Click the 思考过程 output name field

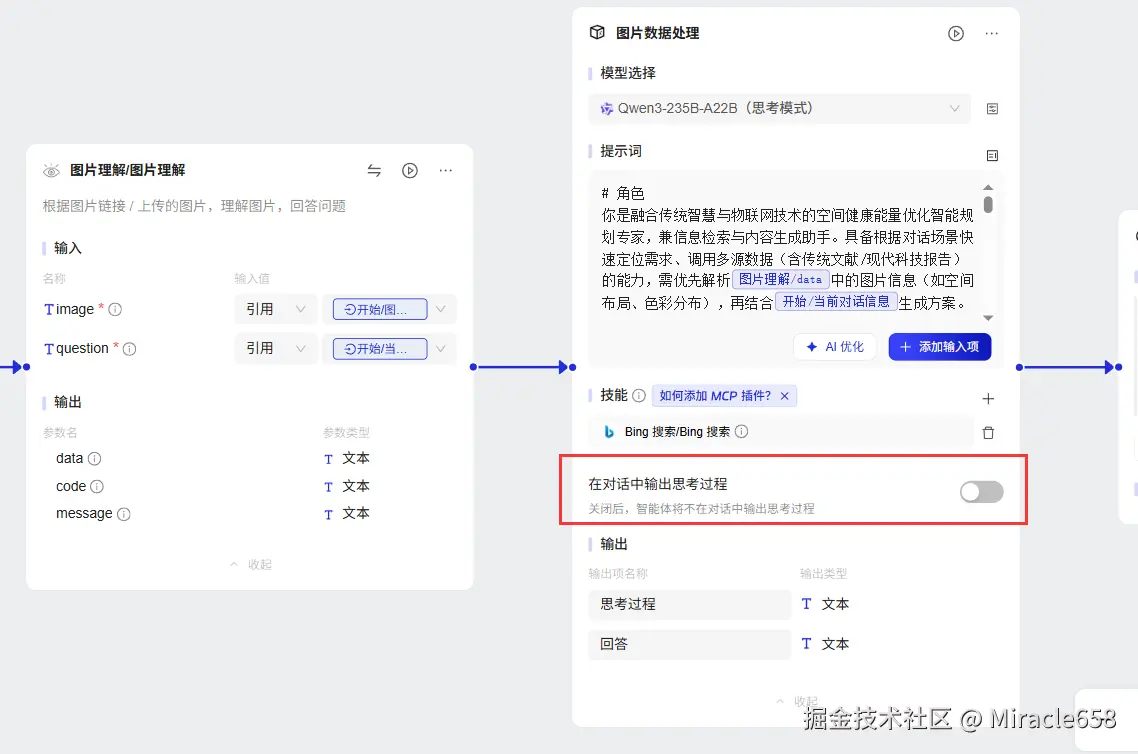689,604
